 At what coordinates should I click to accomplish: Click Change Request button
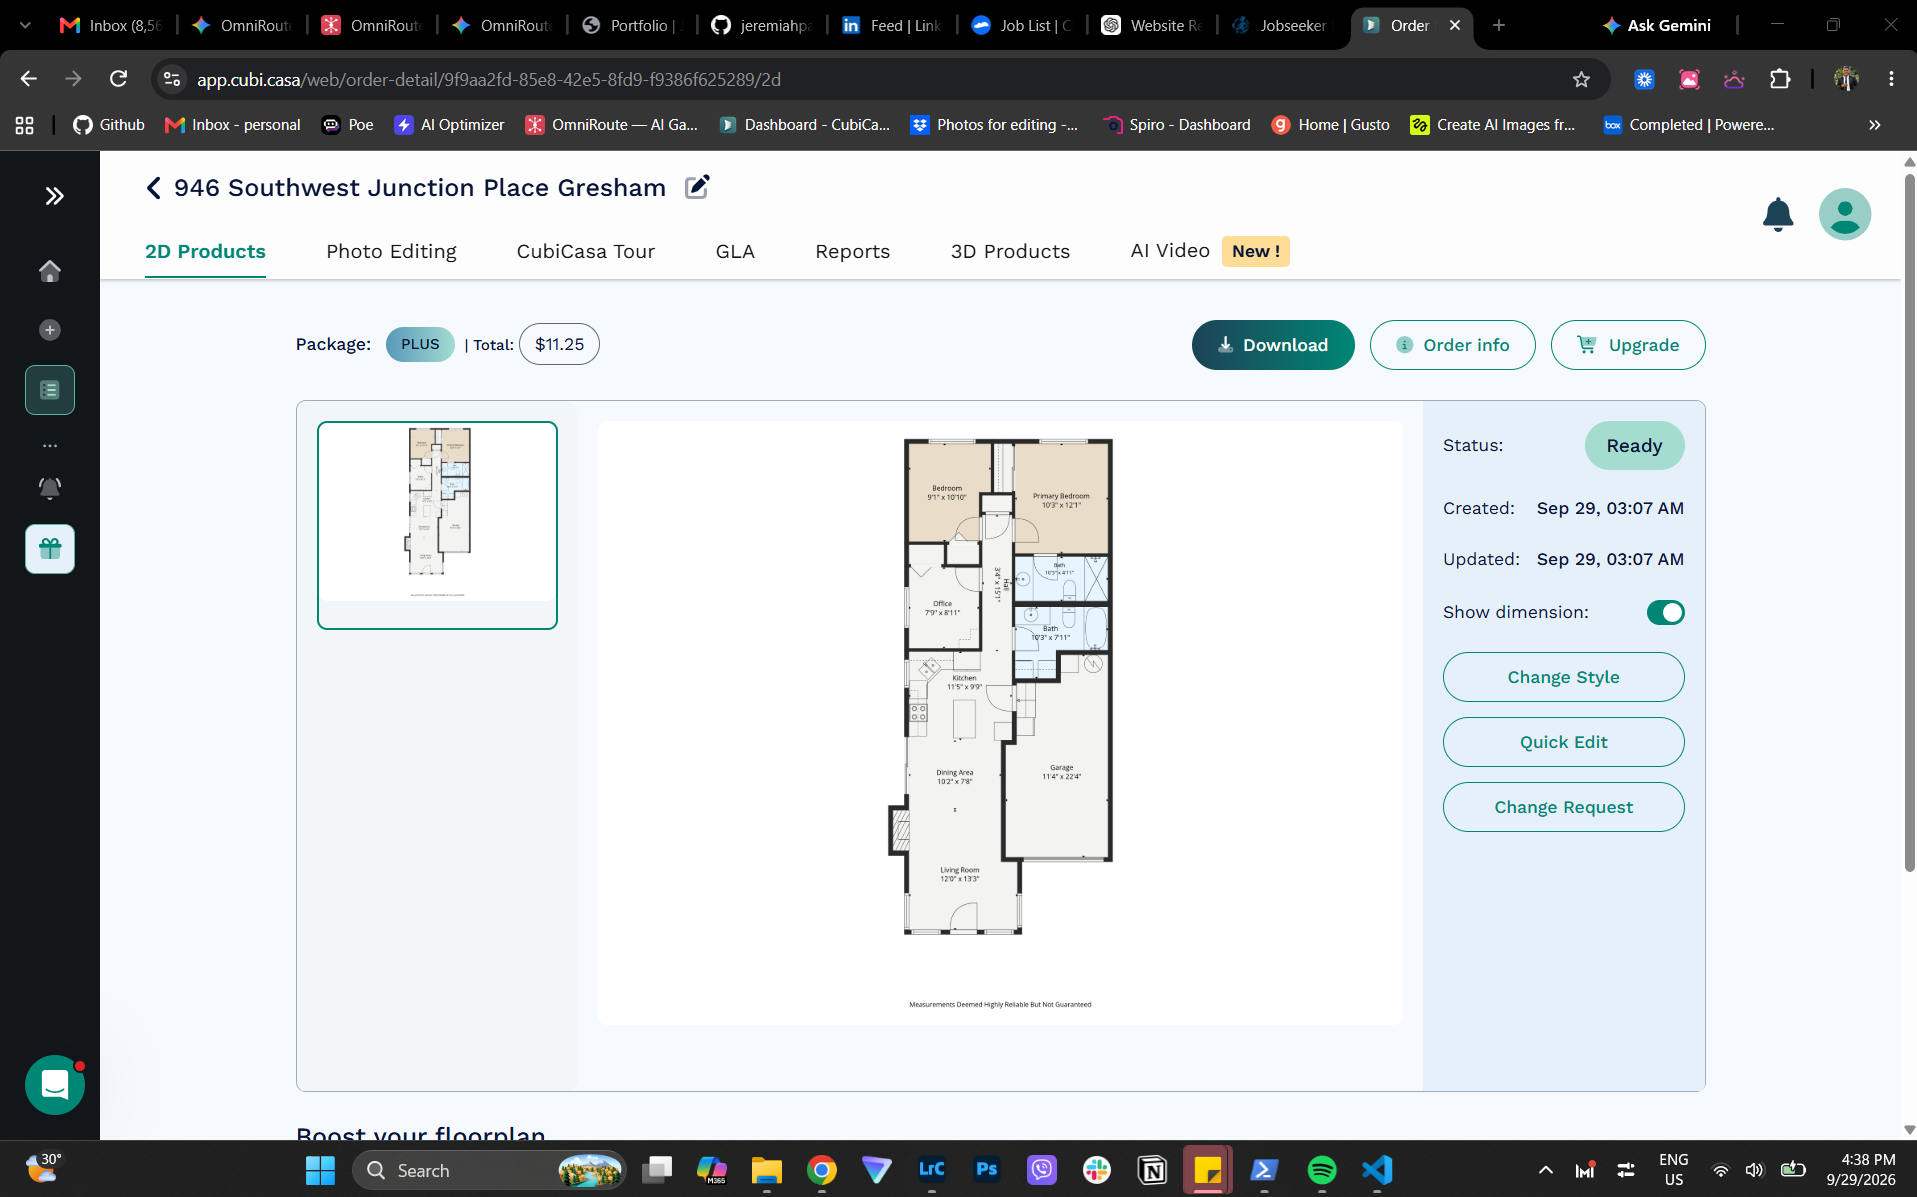pyautogui.click(x=1563, y=807)
